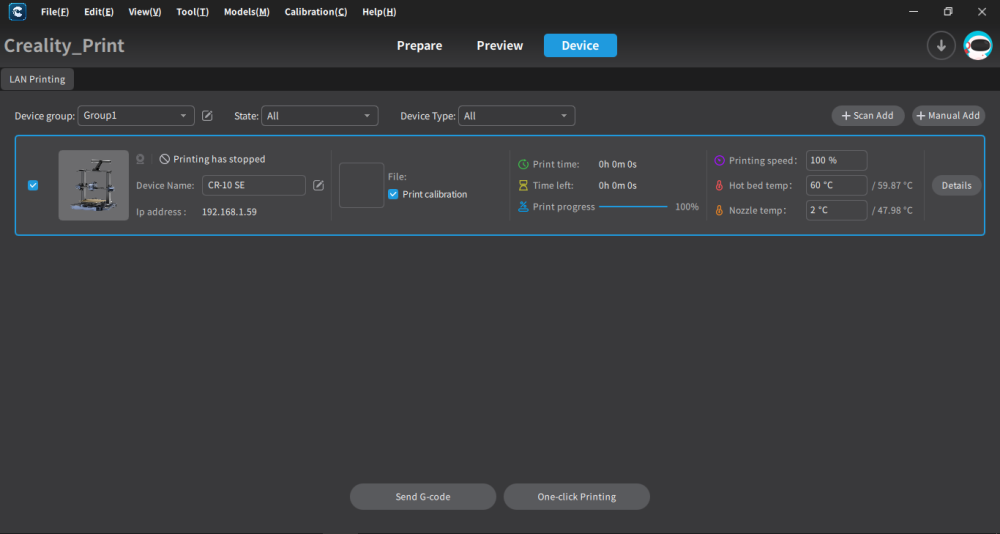Click the Hot bed temp 60 °C field
This screenshot has width=1000, height=534.
point(836,186)
